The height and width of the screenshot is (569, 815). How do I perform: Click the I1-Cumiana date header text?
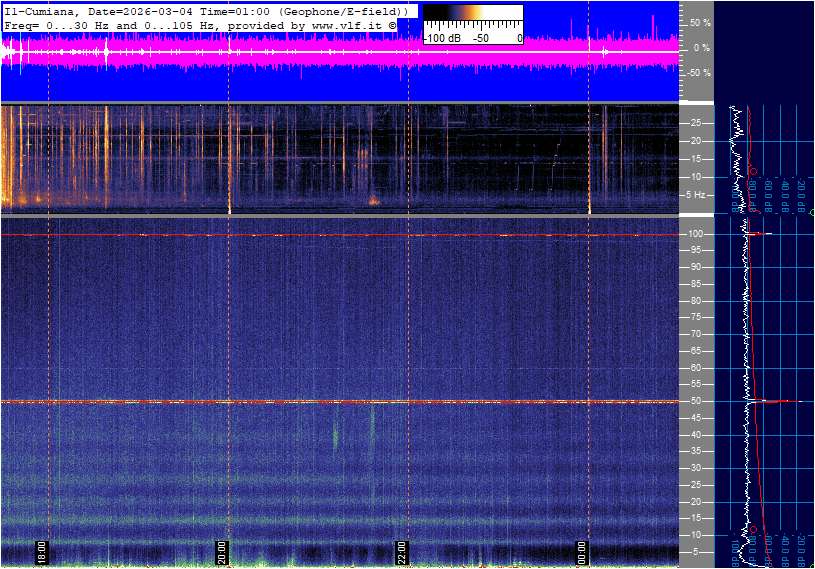click(x=100, y=10)
